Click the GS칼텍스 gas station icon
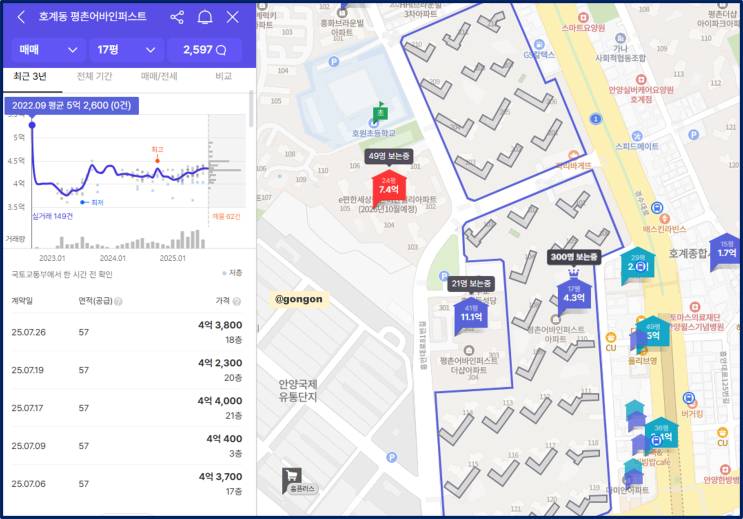This screenshot has width=743, height=519. point(539,45)
